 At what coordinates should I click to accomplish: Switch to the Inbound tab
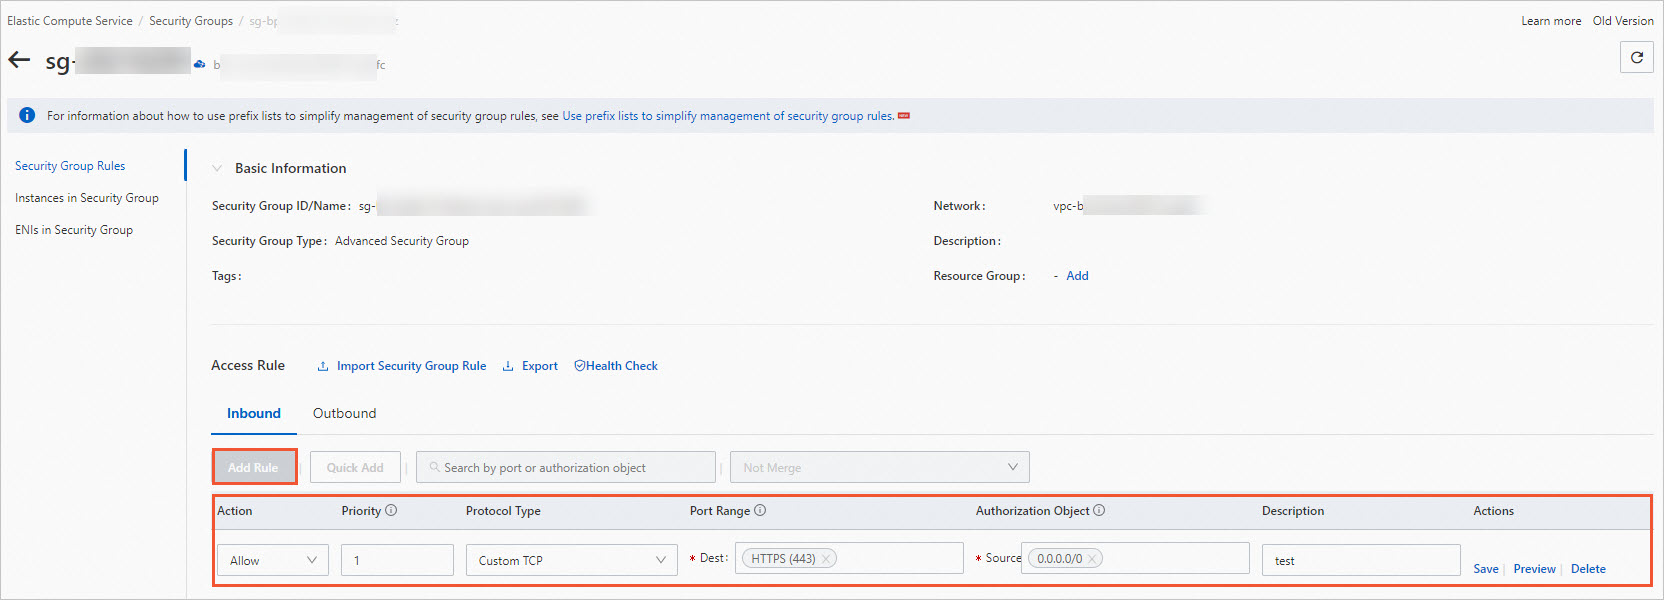[x=254, y=413]
